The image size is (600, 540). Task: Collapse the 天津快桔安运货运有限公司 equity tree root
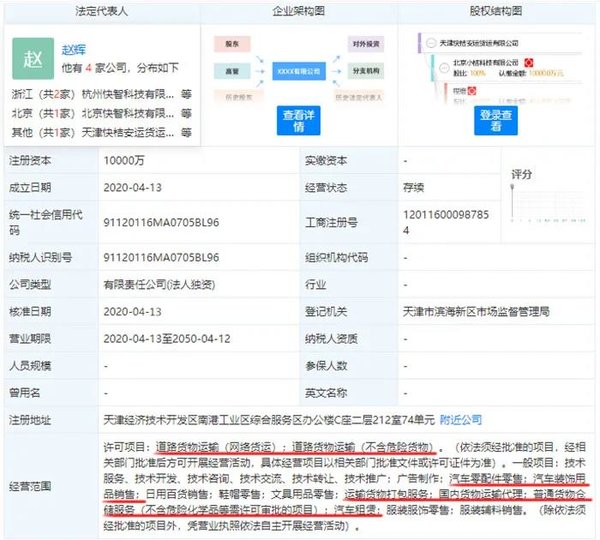click(433, 44)
